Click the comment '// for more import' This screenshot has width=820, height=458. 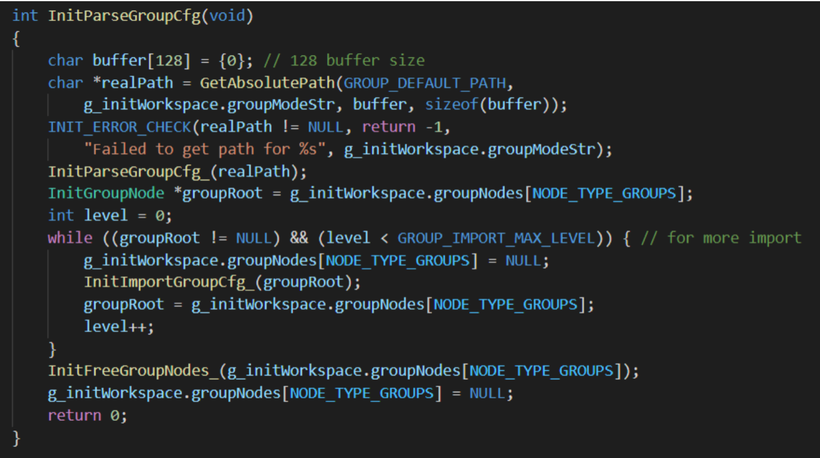point(721,238)
